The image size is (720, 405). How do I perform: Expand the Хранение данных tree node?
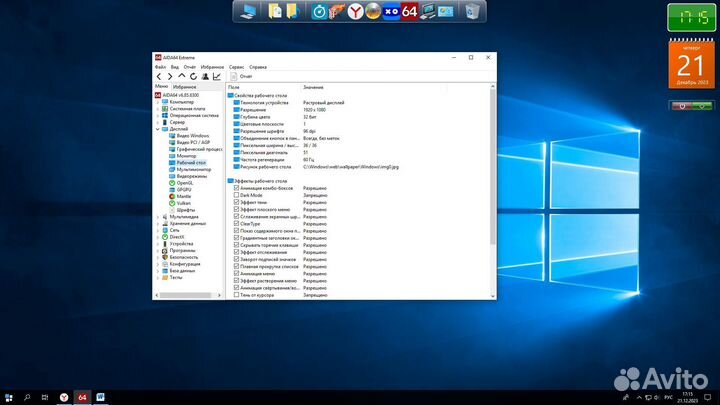tap(158, 224)
